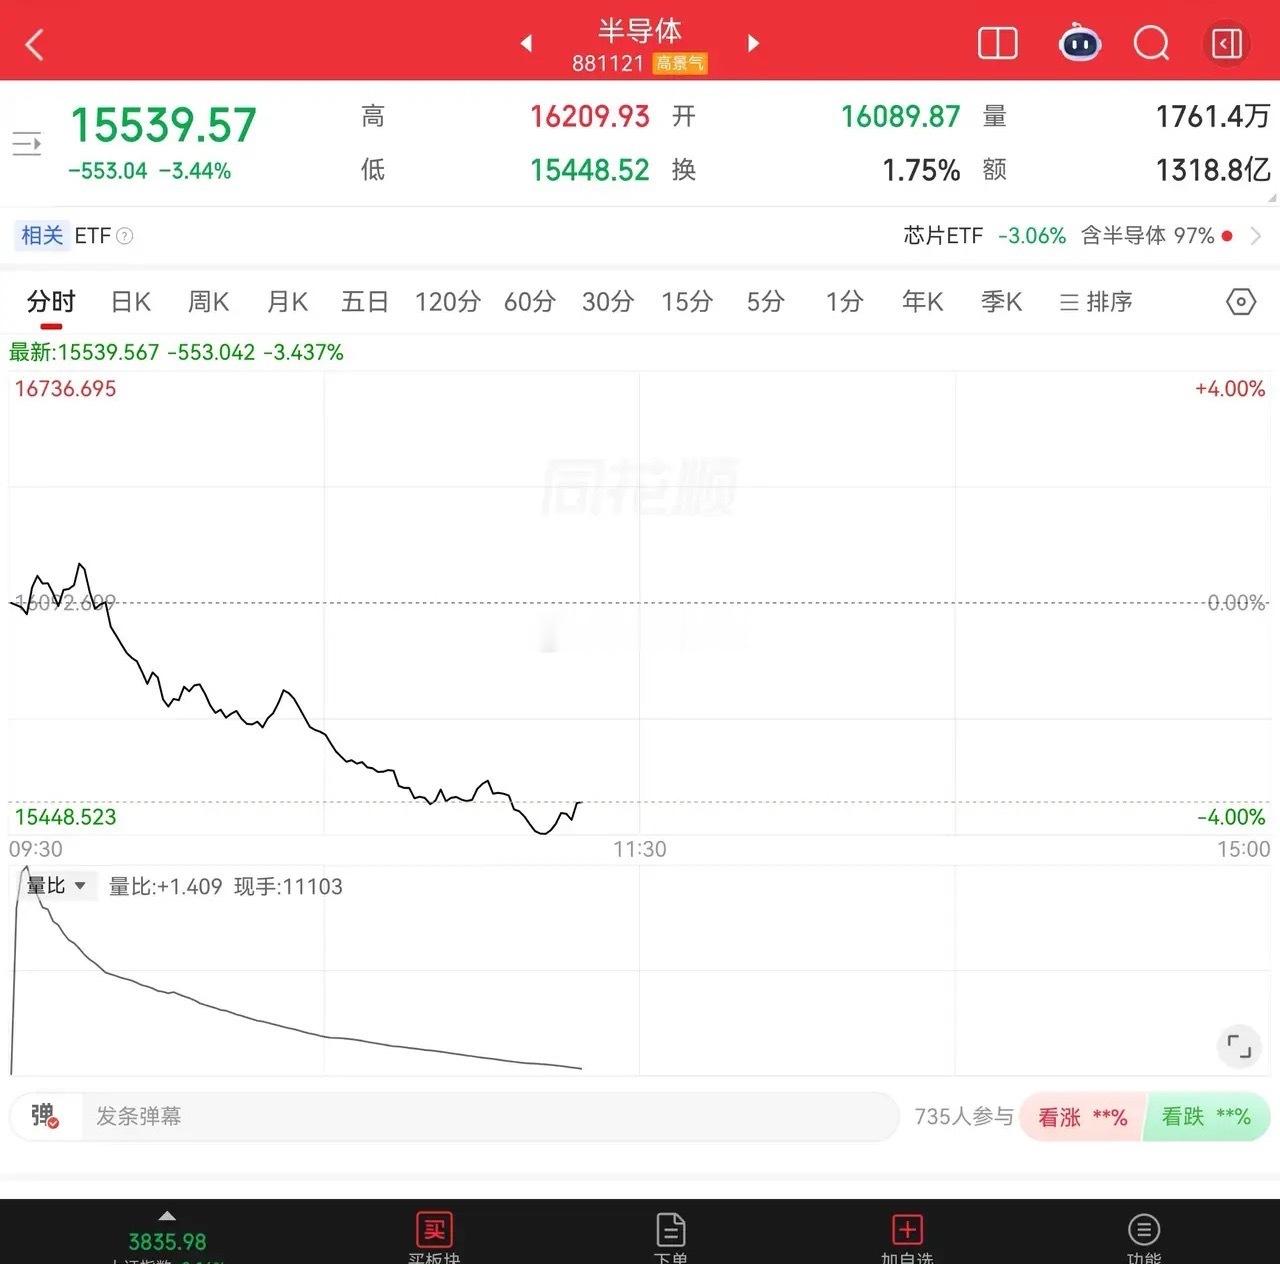Select the 季K tab
Viewport: 1280px width, 1264px height.
click(1001, 302)
